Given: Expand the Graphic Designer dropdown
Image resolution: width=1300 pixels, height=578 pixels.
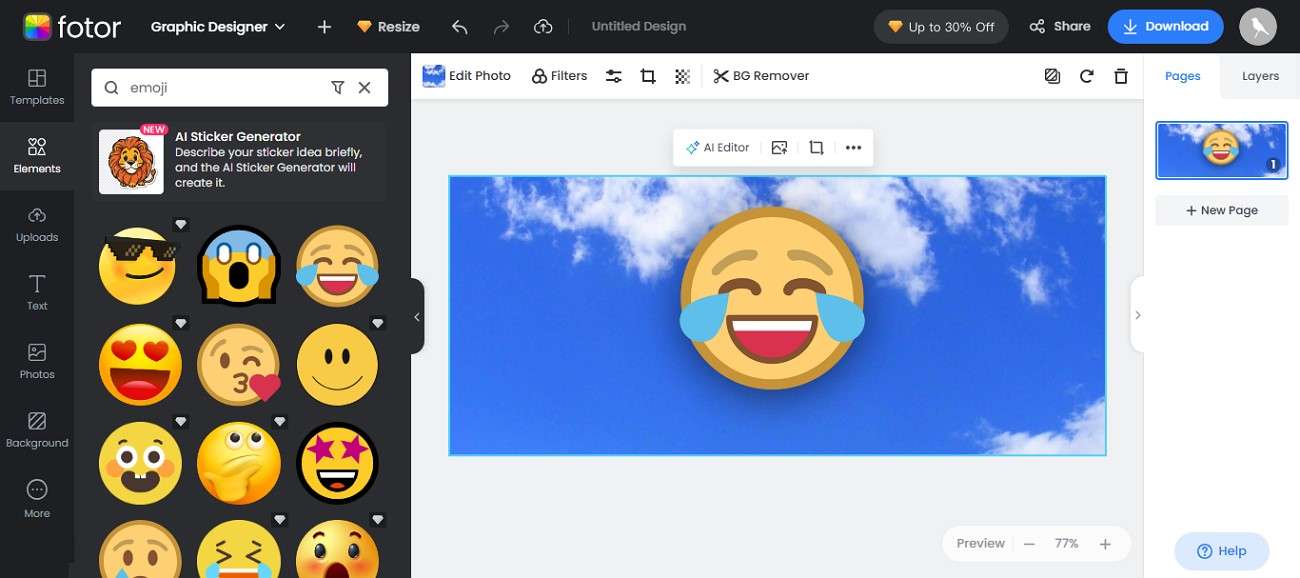Looking at the screenshot, I should click(218, 27).
